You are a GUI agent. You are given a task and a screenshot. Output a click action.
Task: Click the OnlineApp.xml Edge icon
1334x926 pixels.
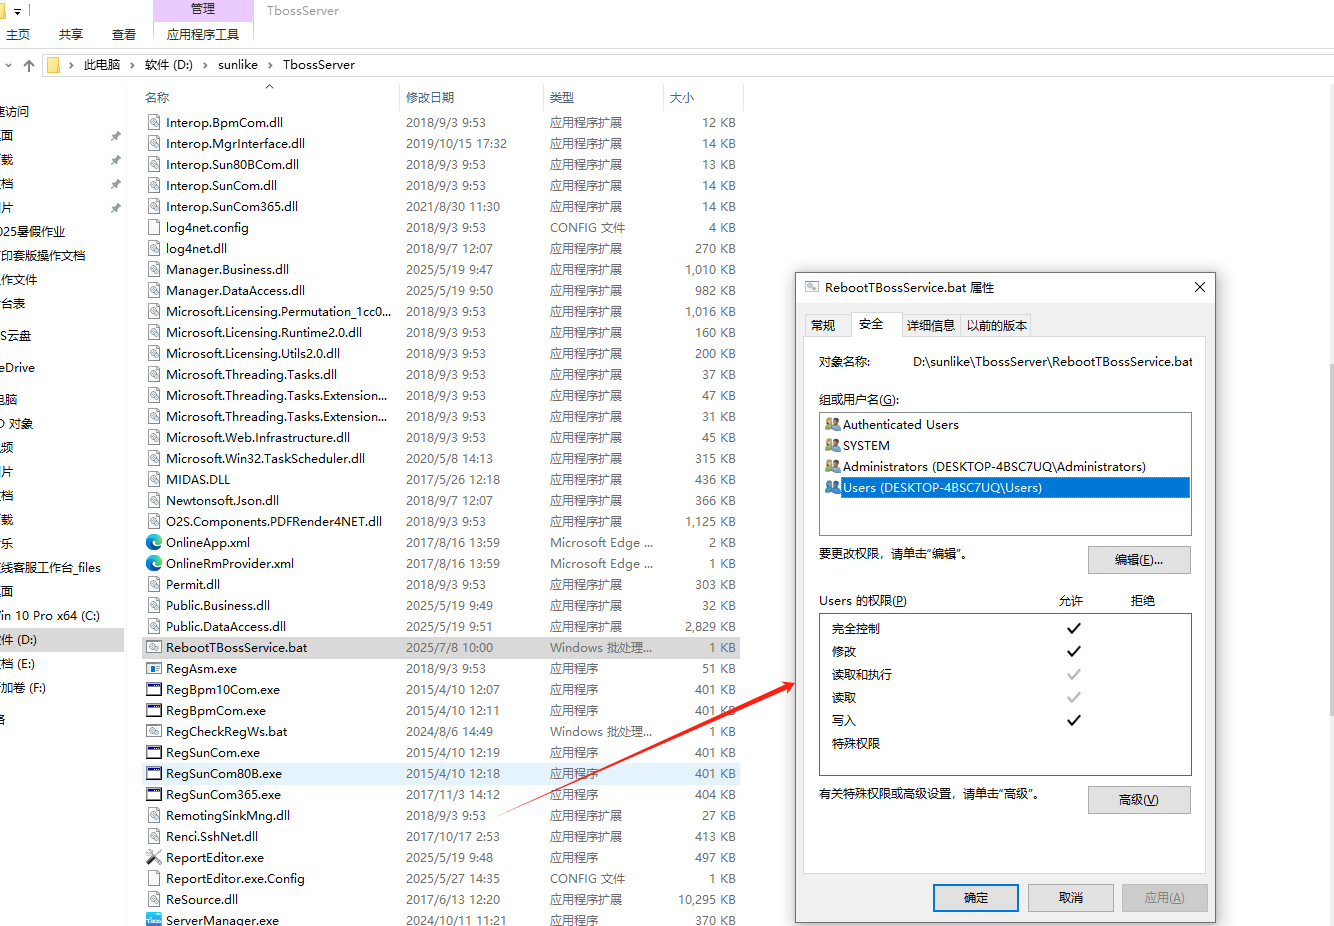154,543
